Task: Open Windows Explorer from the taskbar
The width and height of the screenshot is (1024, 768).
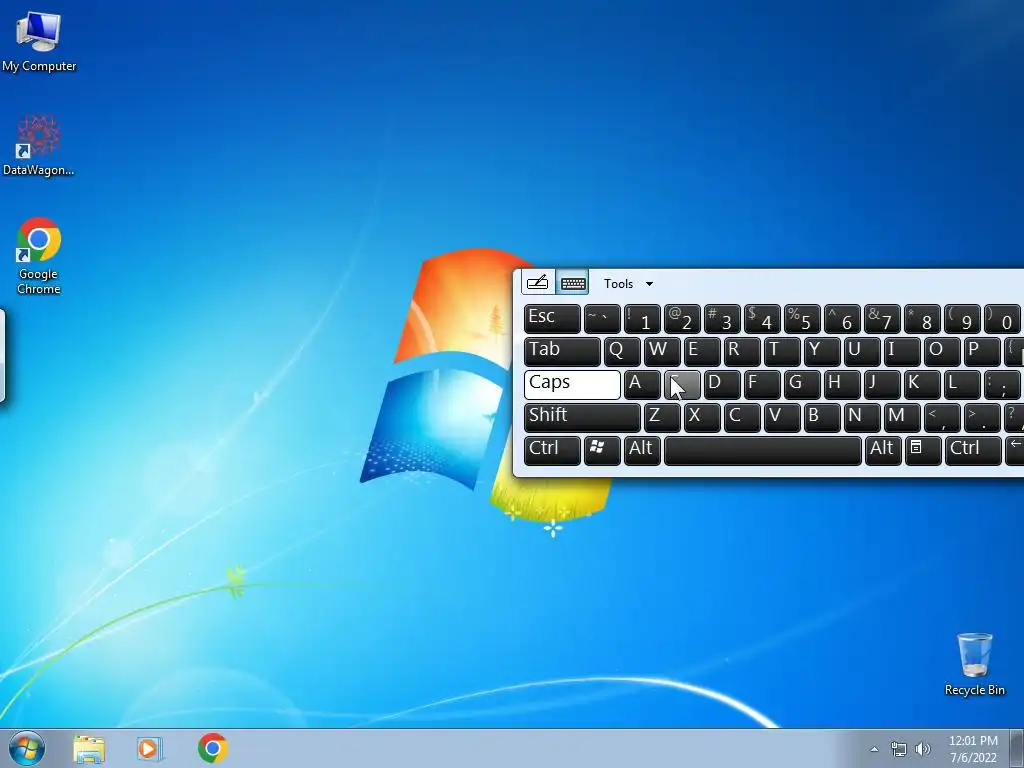Action: 89,749
